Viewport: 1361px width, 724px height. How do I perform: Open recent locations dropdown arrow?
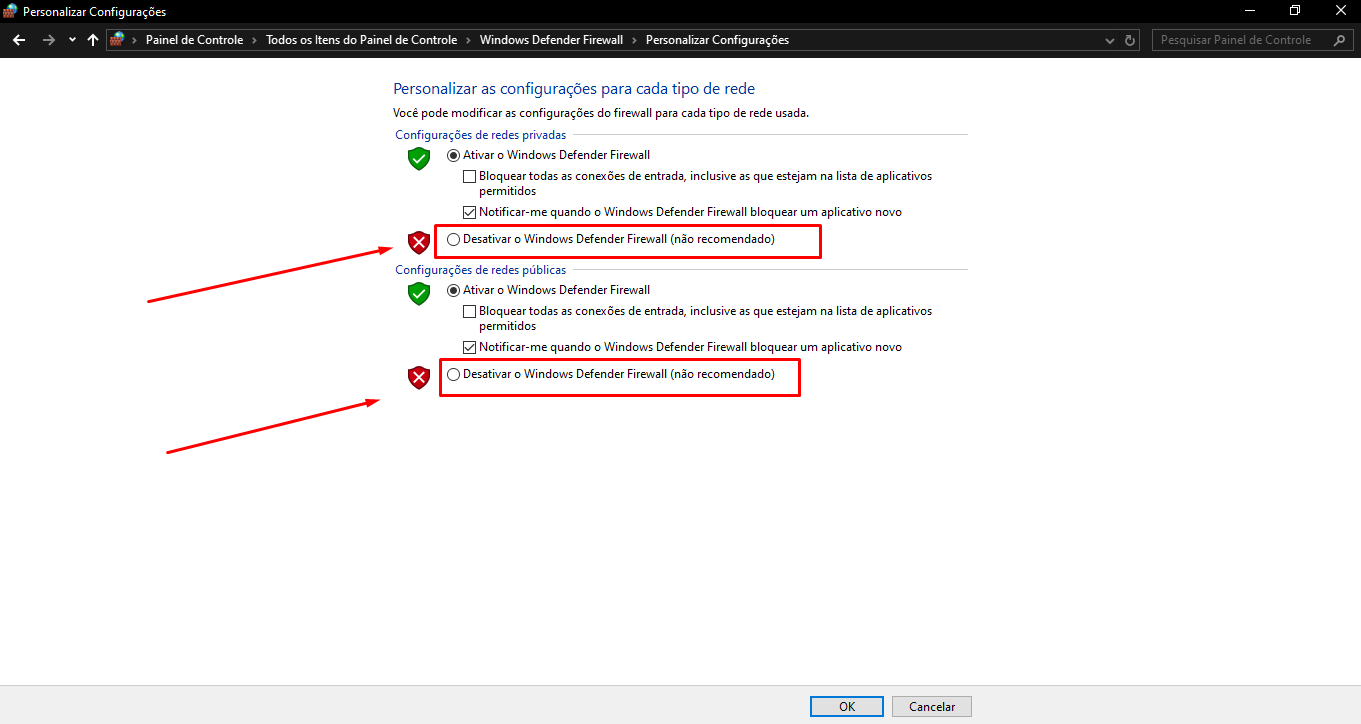72,40
